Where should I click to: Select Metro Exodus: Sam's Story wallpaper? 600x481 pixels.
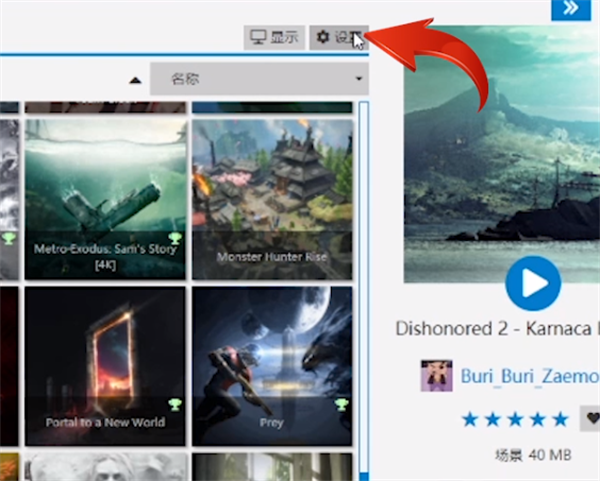coord(104,195)
